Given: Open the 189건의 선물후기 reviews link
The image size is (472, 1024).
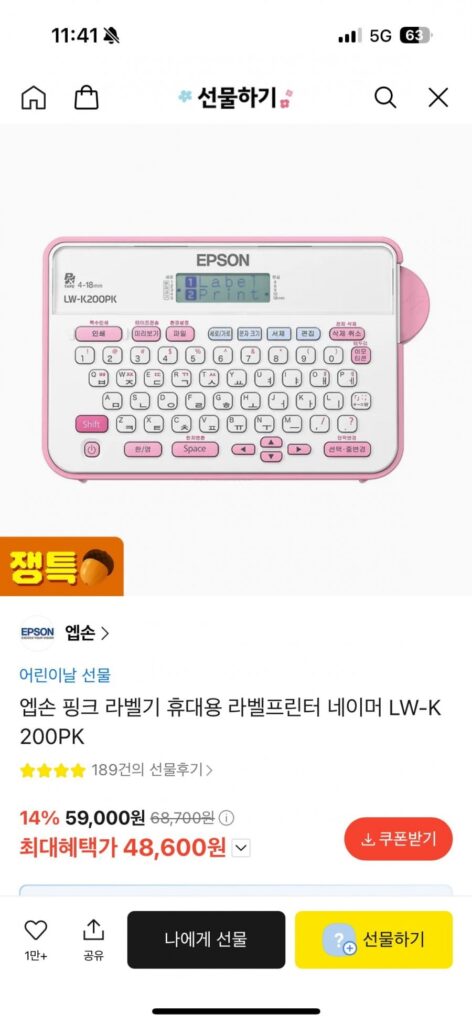Looking at the screenshot, I should point(152,770).
